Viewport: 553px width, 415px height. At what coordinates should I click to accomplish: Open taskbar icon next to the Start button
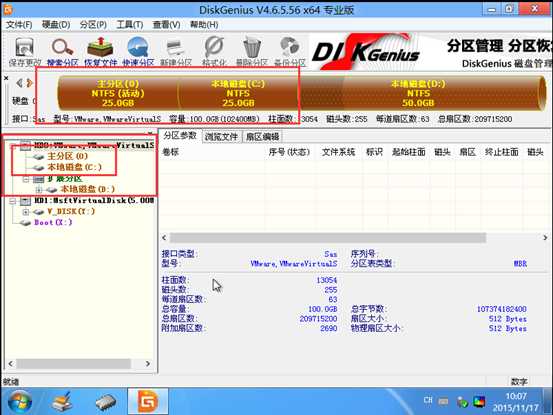click(x=62, y=402)
